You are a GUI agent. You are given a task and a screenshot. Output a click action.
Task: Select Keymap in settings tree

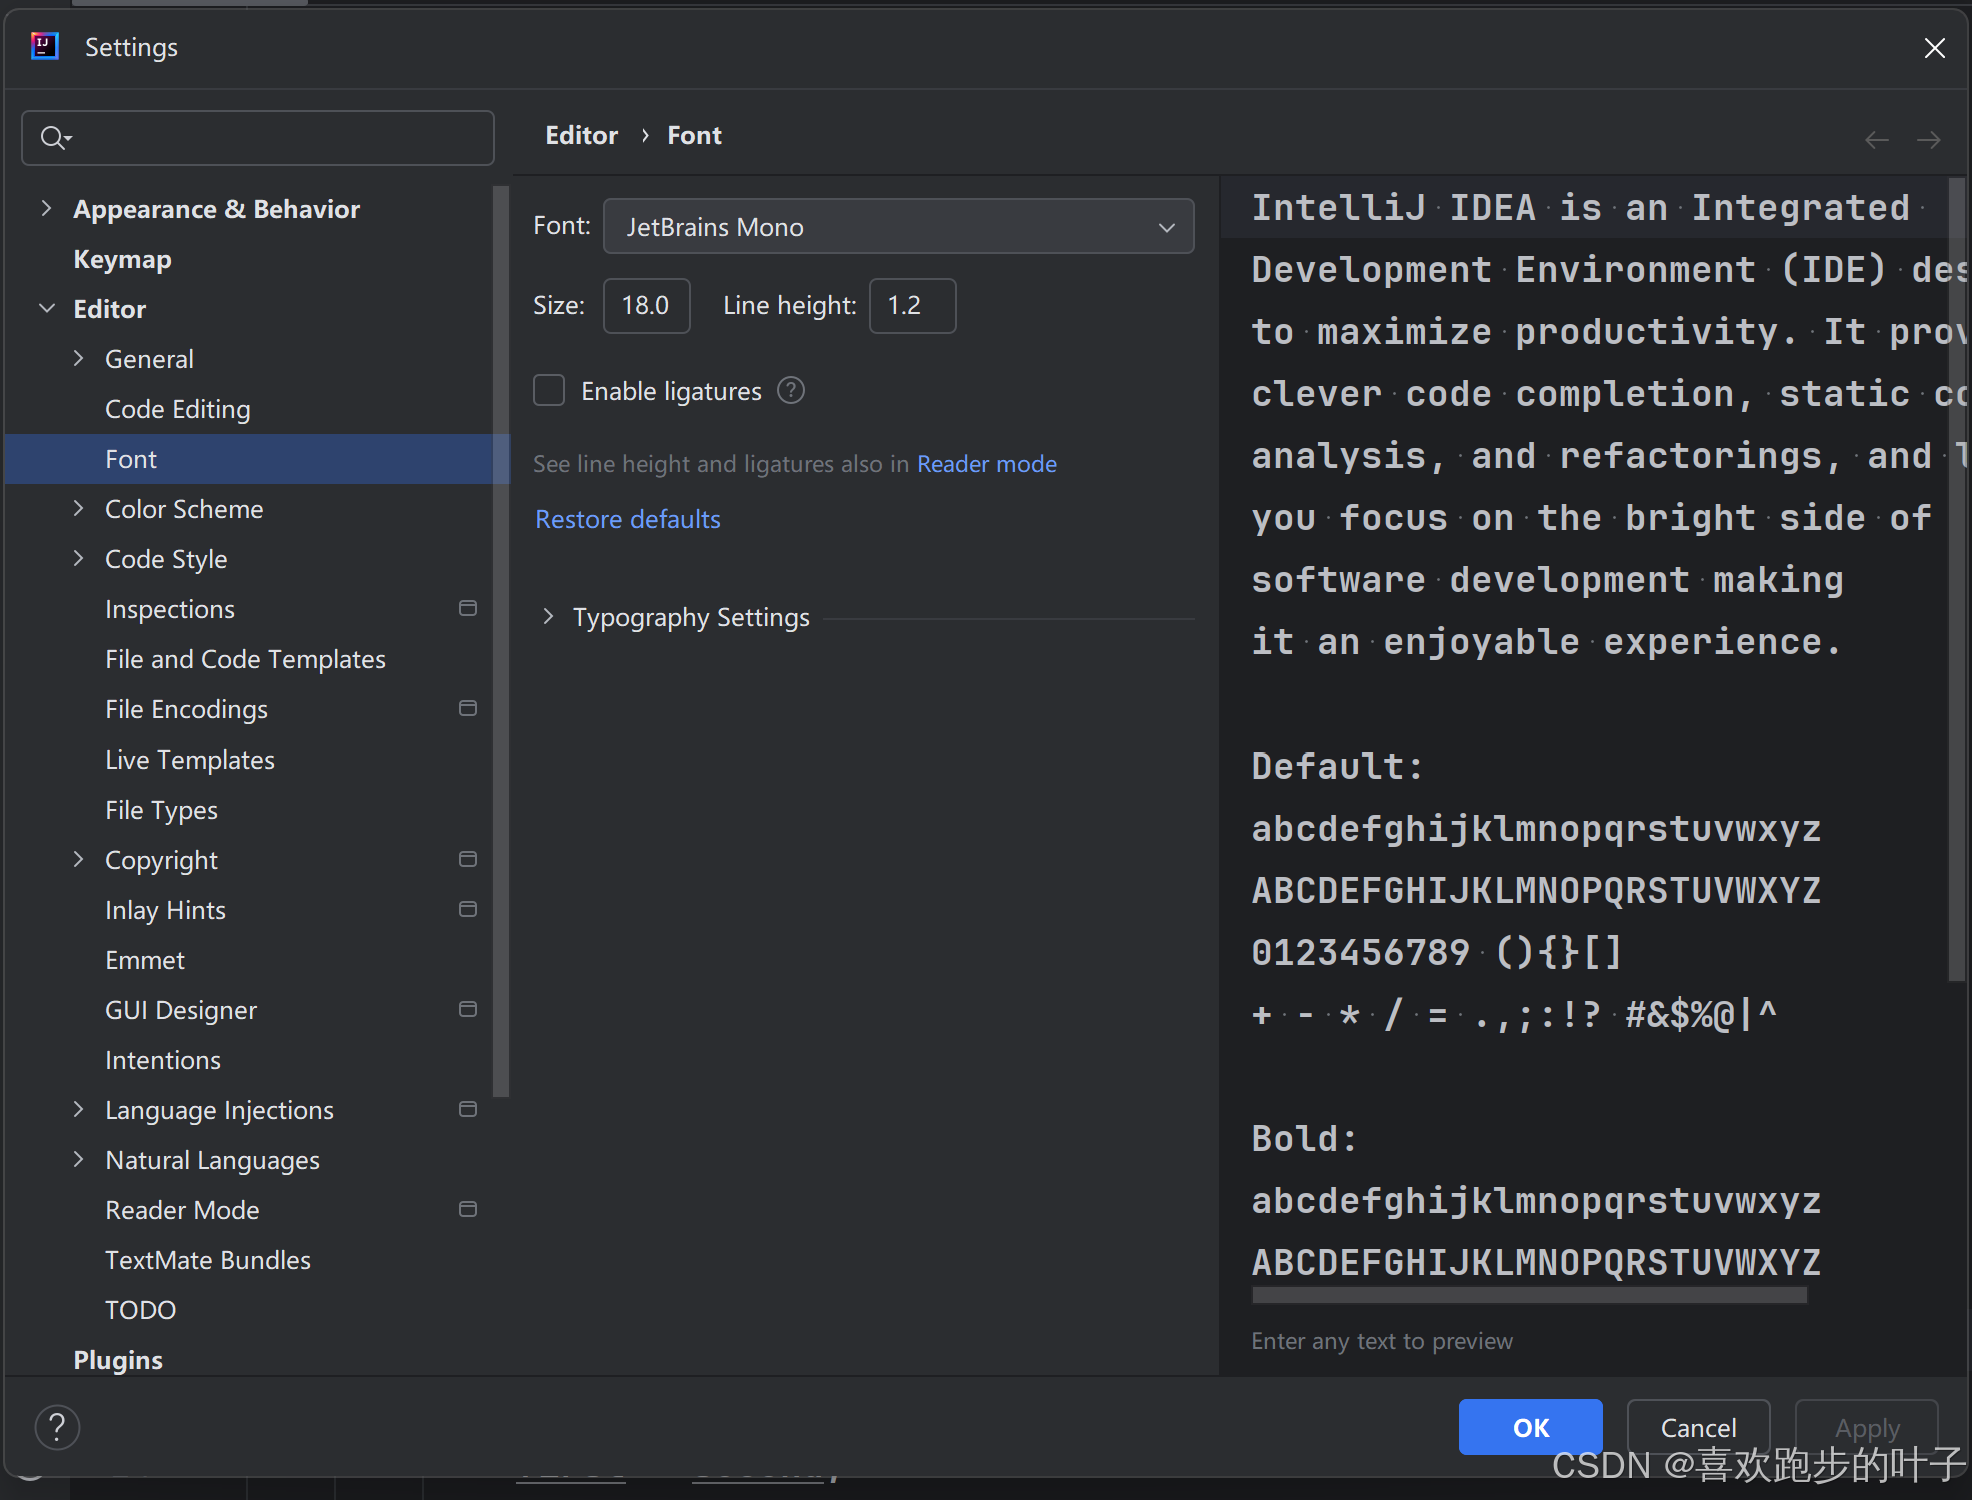[122, 259]
